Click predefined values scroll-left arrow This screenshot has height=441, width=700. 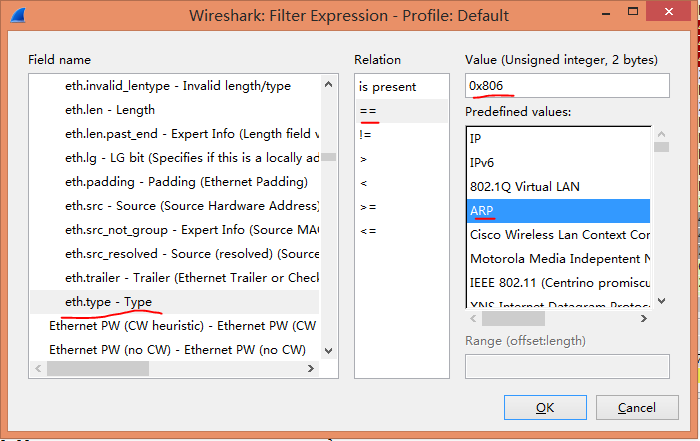click(x=473, y=319)
